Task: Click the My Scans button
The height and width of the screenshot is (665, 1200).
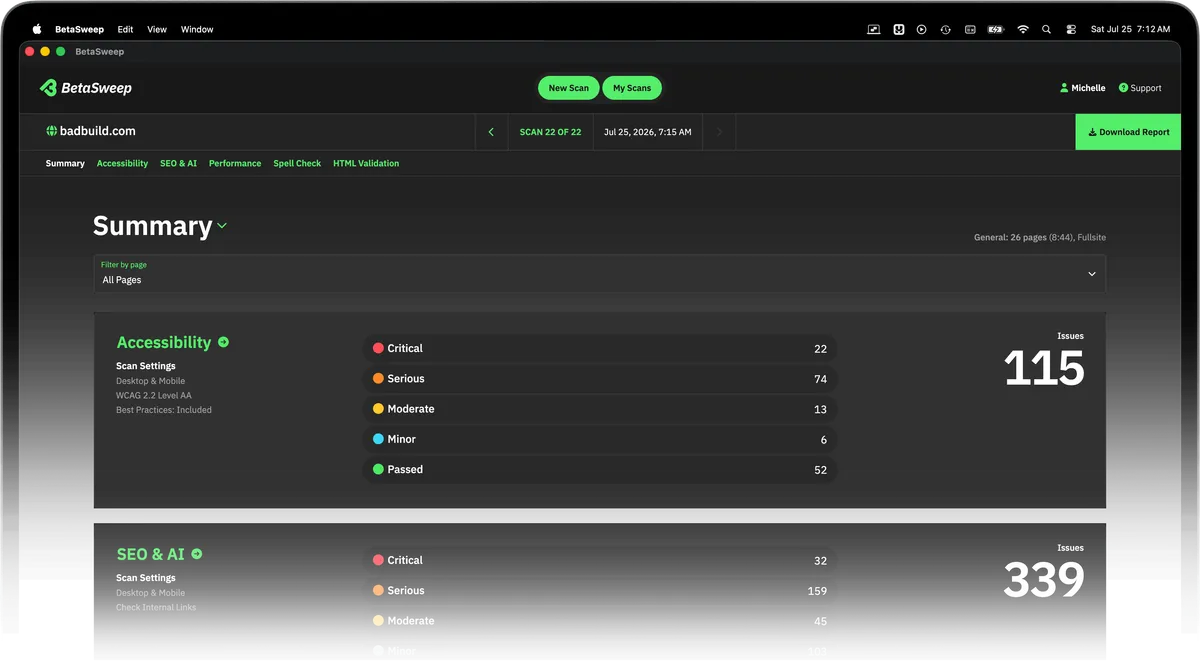Action: click(632, 88)
